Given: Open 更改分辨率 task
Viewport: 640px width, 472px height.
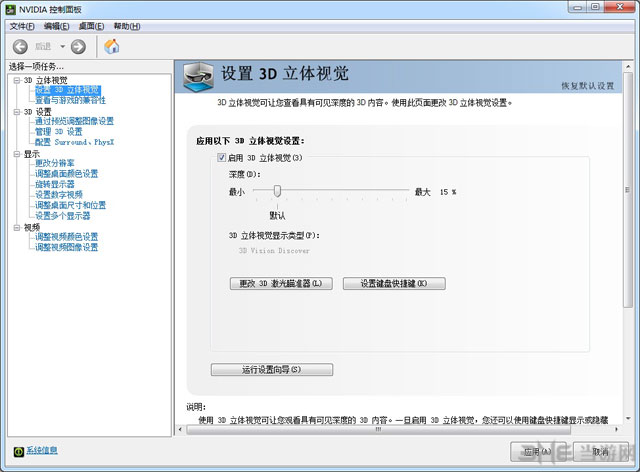Looking at the screenshot, I should 55,163.
